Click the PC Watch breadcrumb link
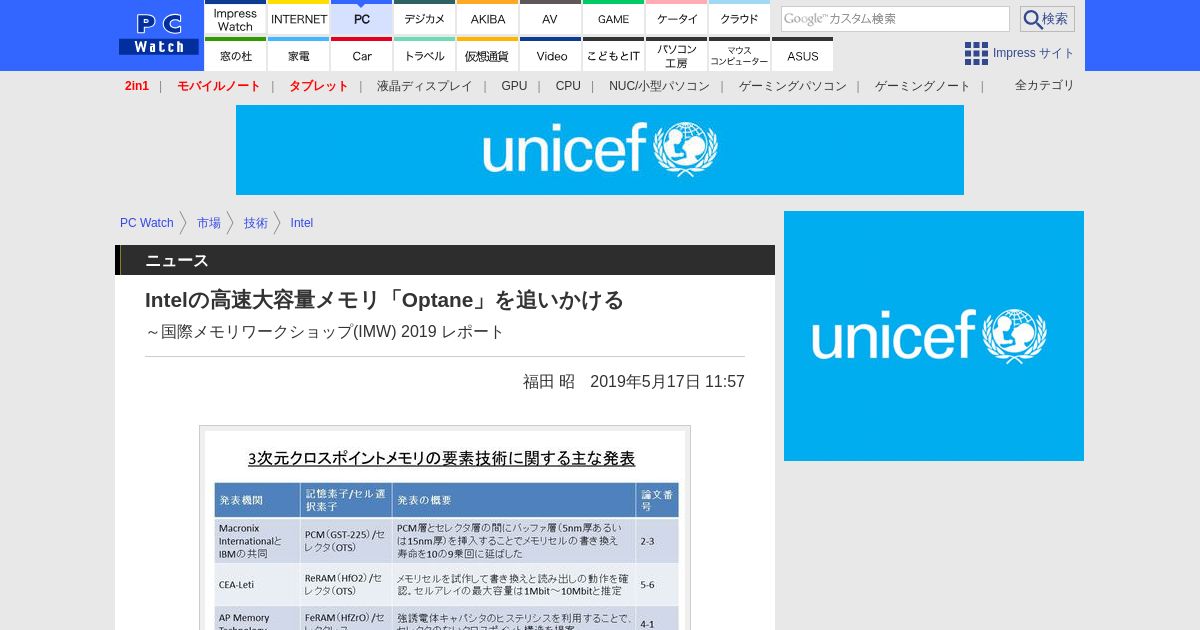 [x=147, y=223]
